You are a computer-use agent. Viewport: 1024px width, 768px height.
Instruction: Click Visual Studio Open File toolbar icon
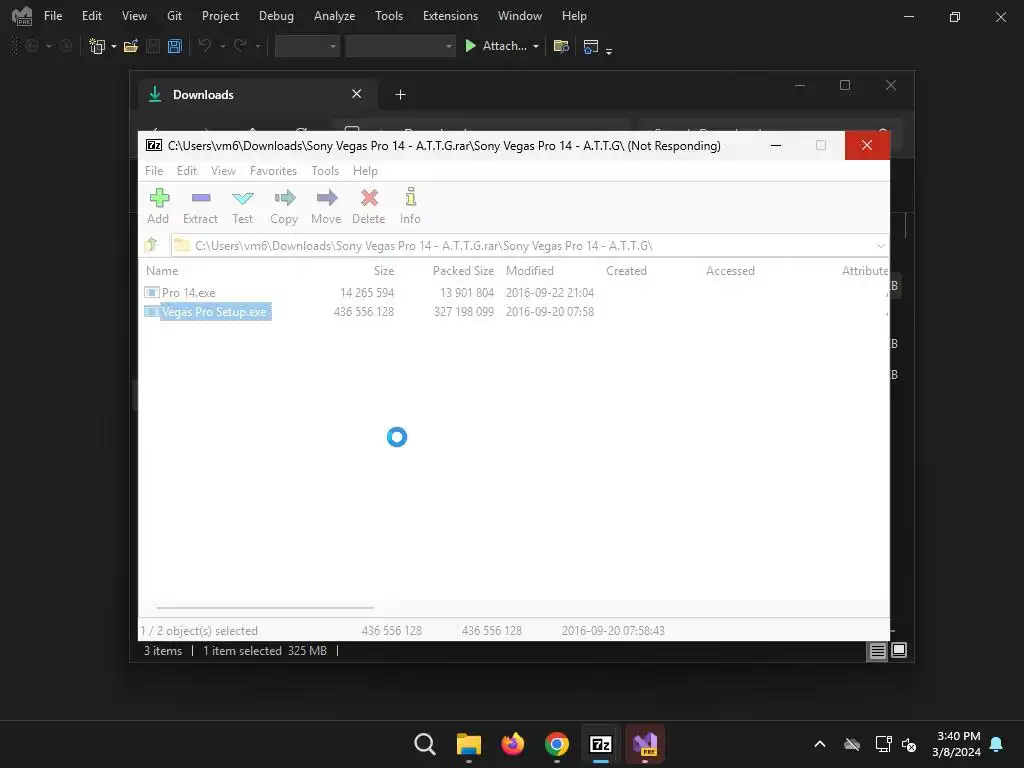[x=131, y=46]
